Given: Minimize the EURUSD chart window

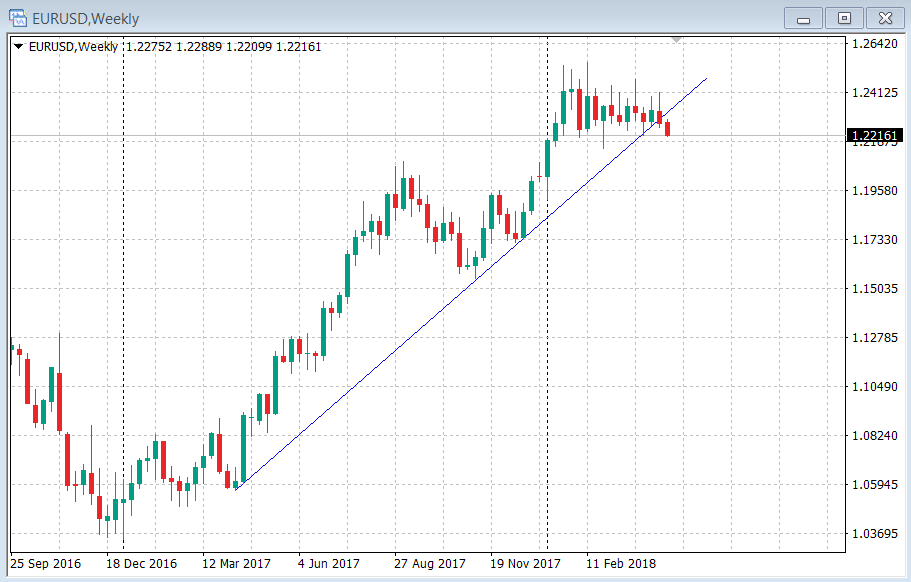Looking at the screenshot, I should coord(803,18).
